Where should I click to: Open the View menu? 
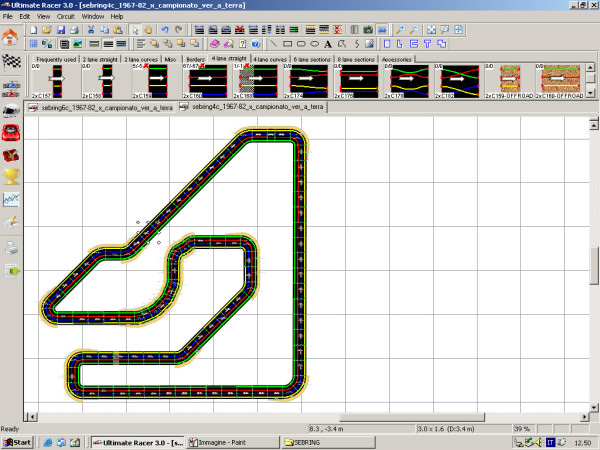pos(40,17)
